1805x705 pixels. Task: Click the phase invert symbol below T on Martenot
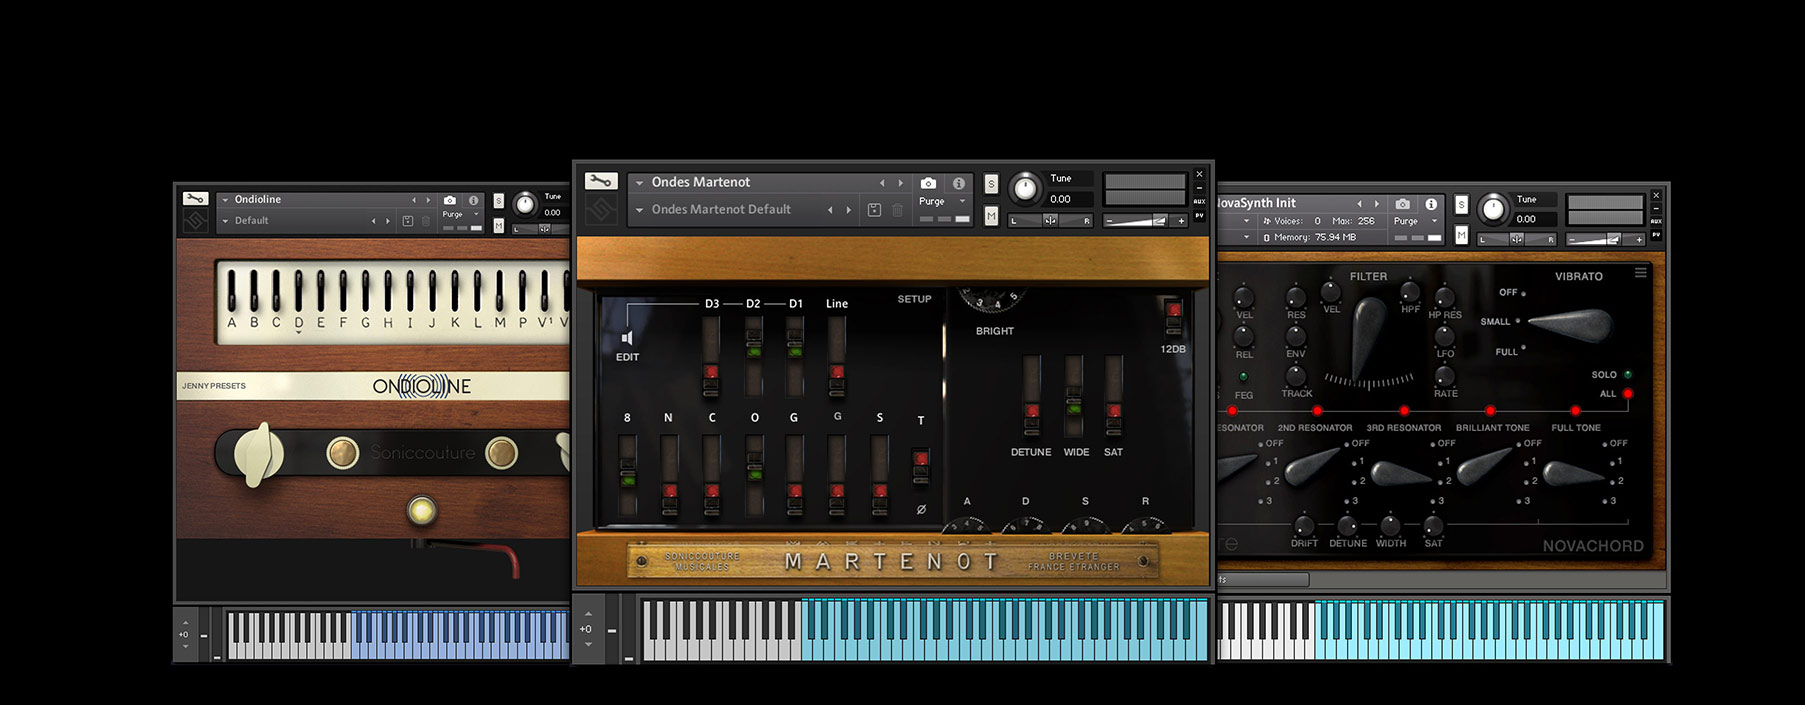pyautogui.click(x=921, y=509)
